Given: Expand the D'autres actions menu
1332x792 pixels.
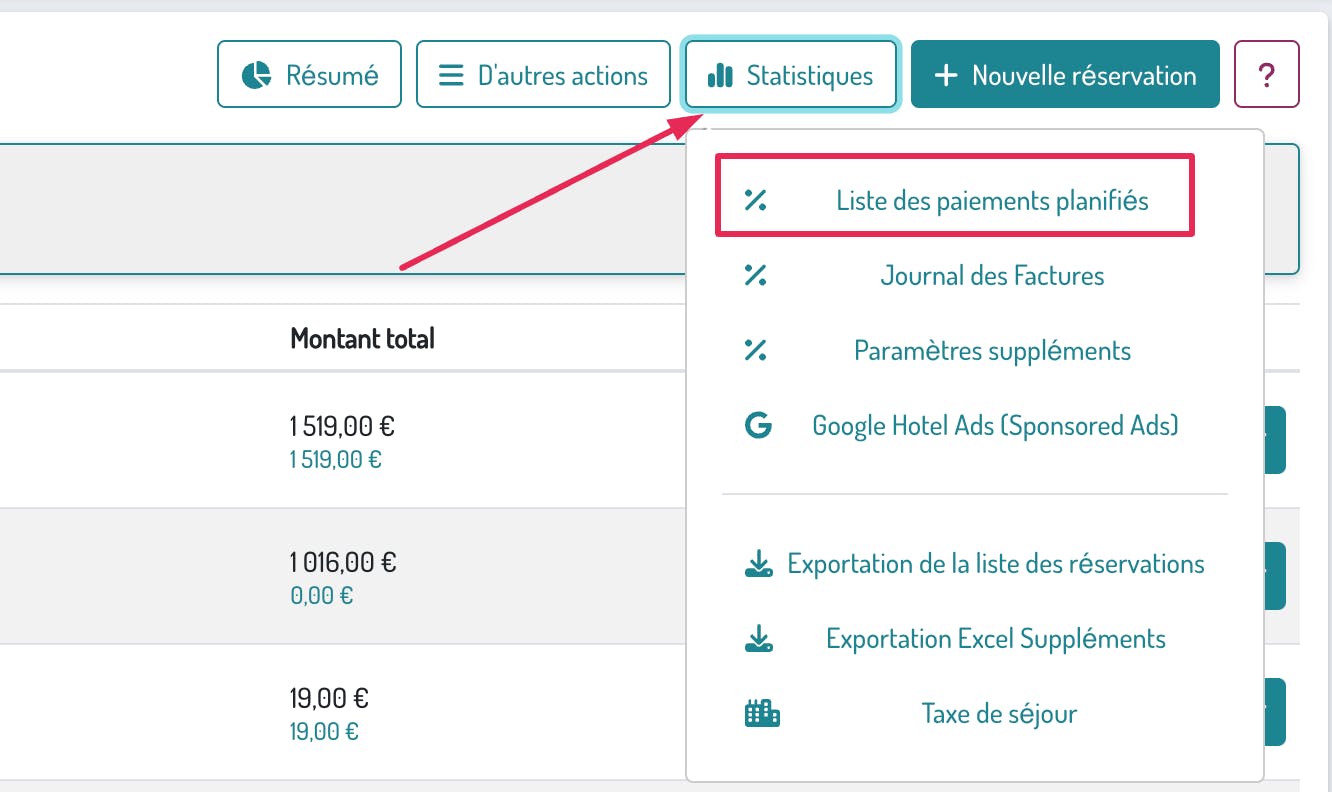Looking at the screenshot, I should pyautogui.click(x=543, y=75).
